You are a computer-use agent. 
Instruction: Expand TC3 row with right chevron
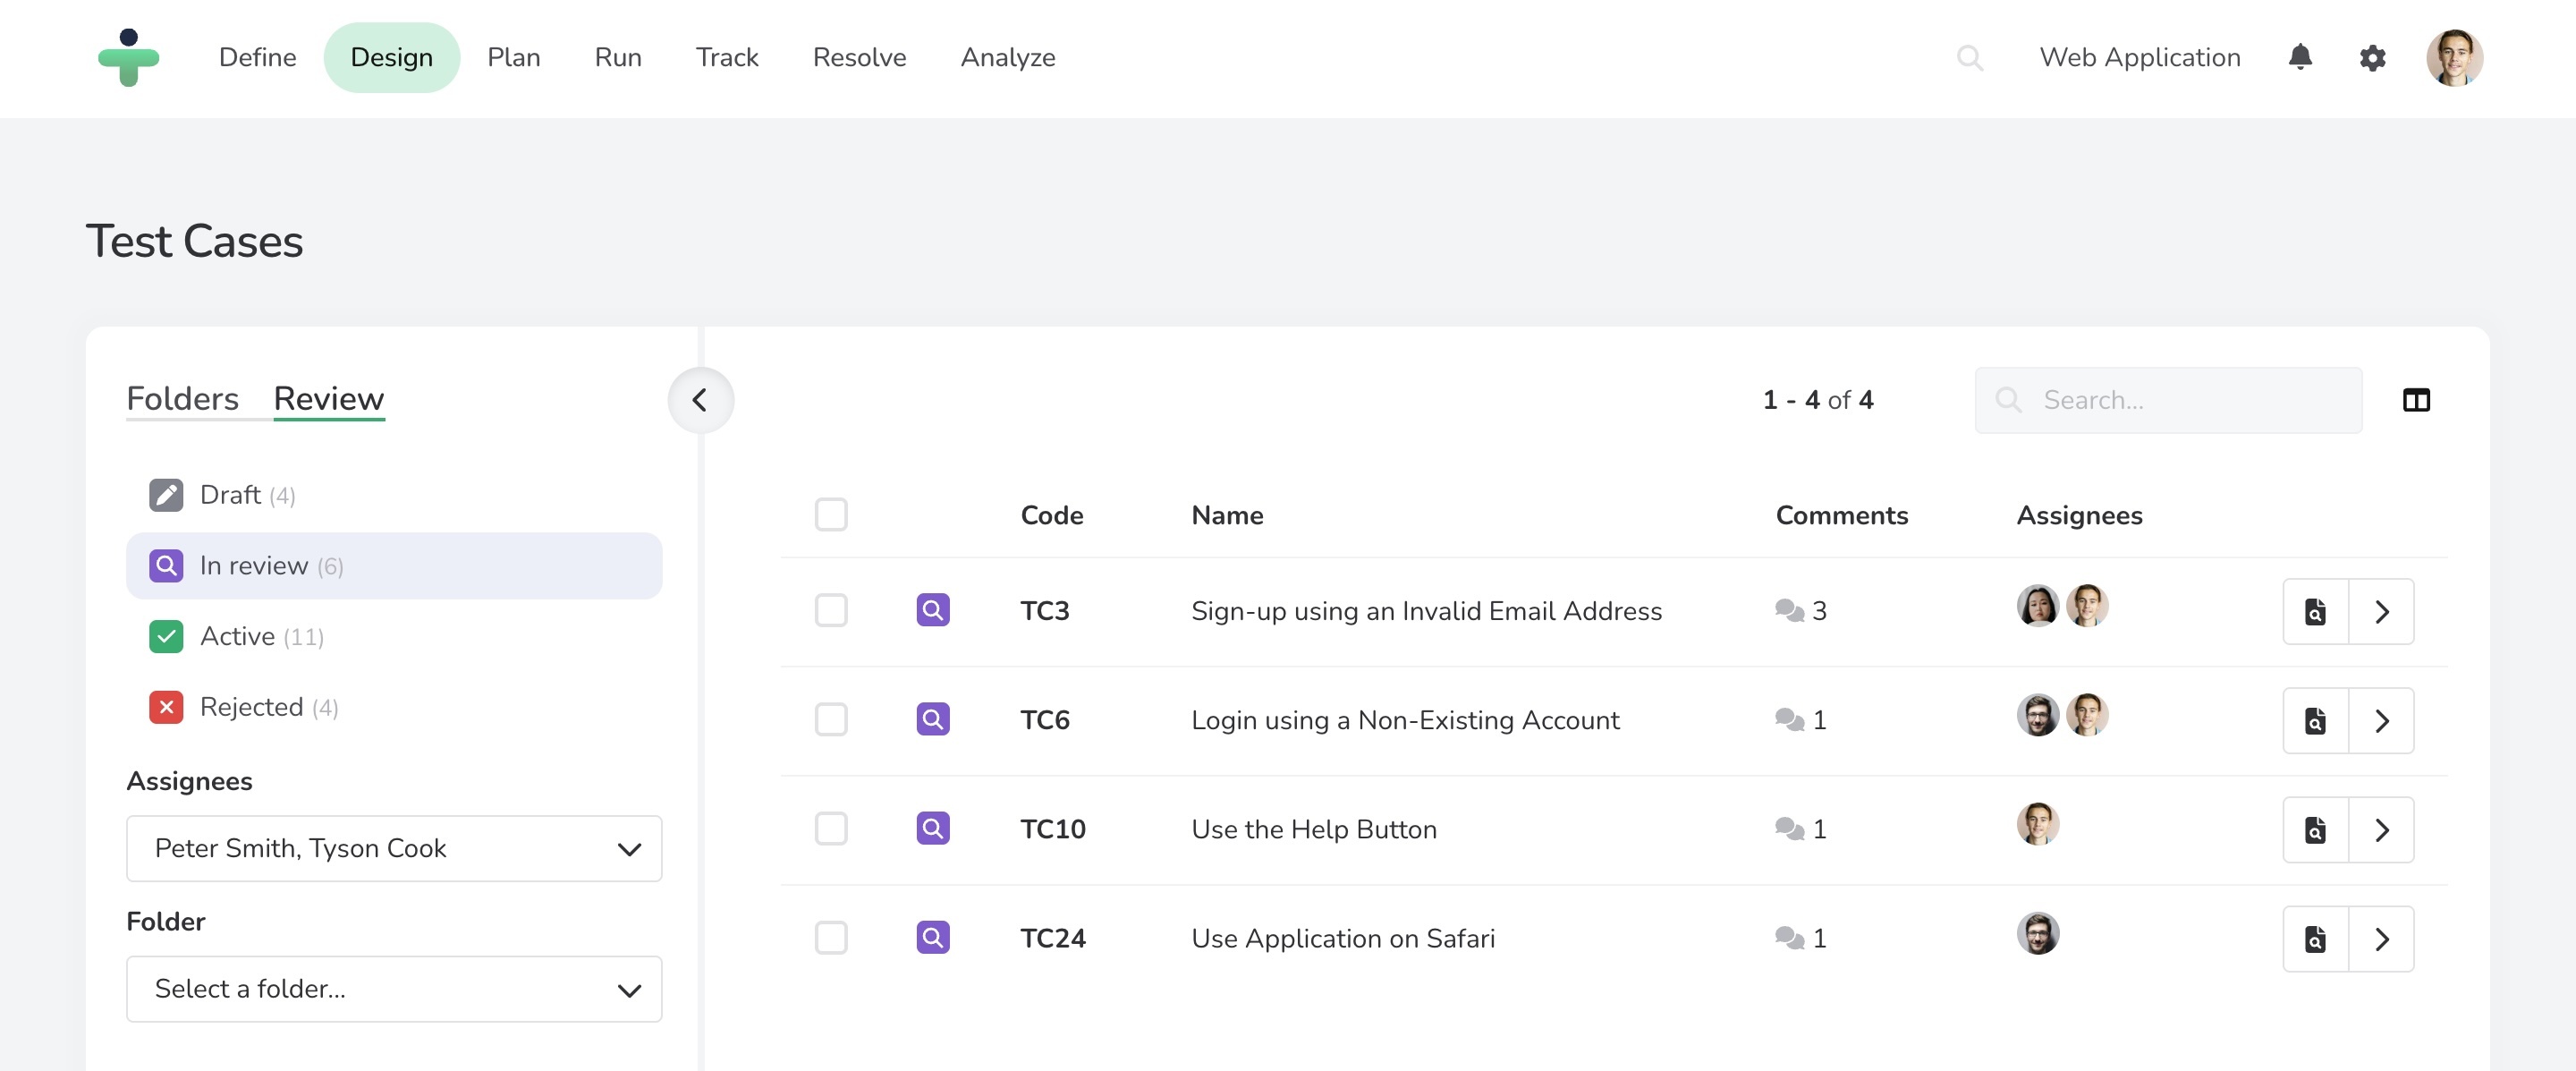(x=2381, y=611)
